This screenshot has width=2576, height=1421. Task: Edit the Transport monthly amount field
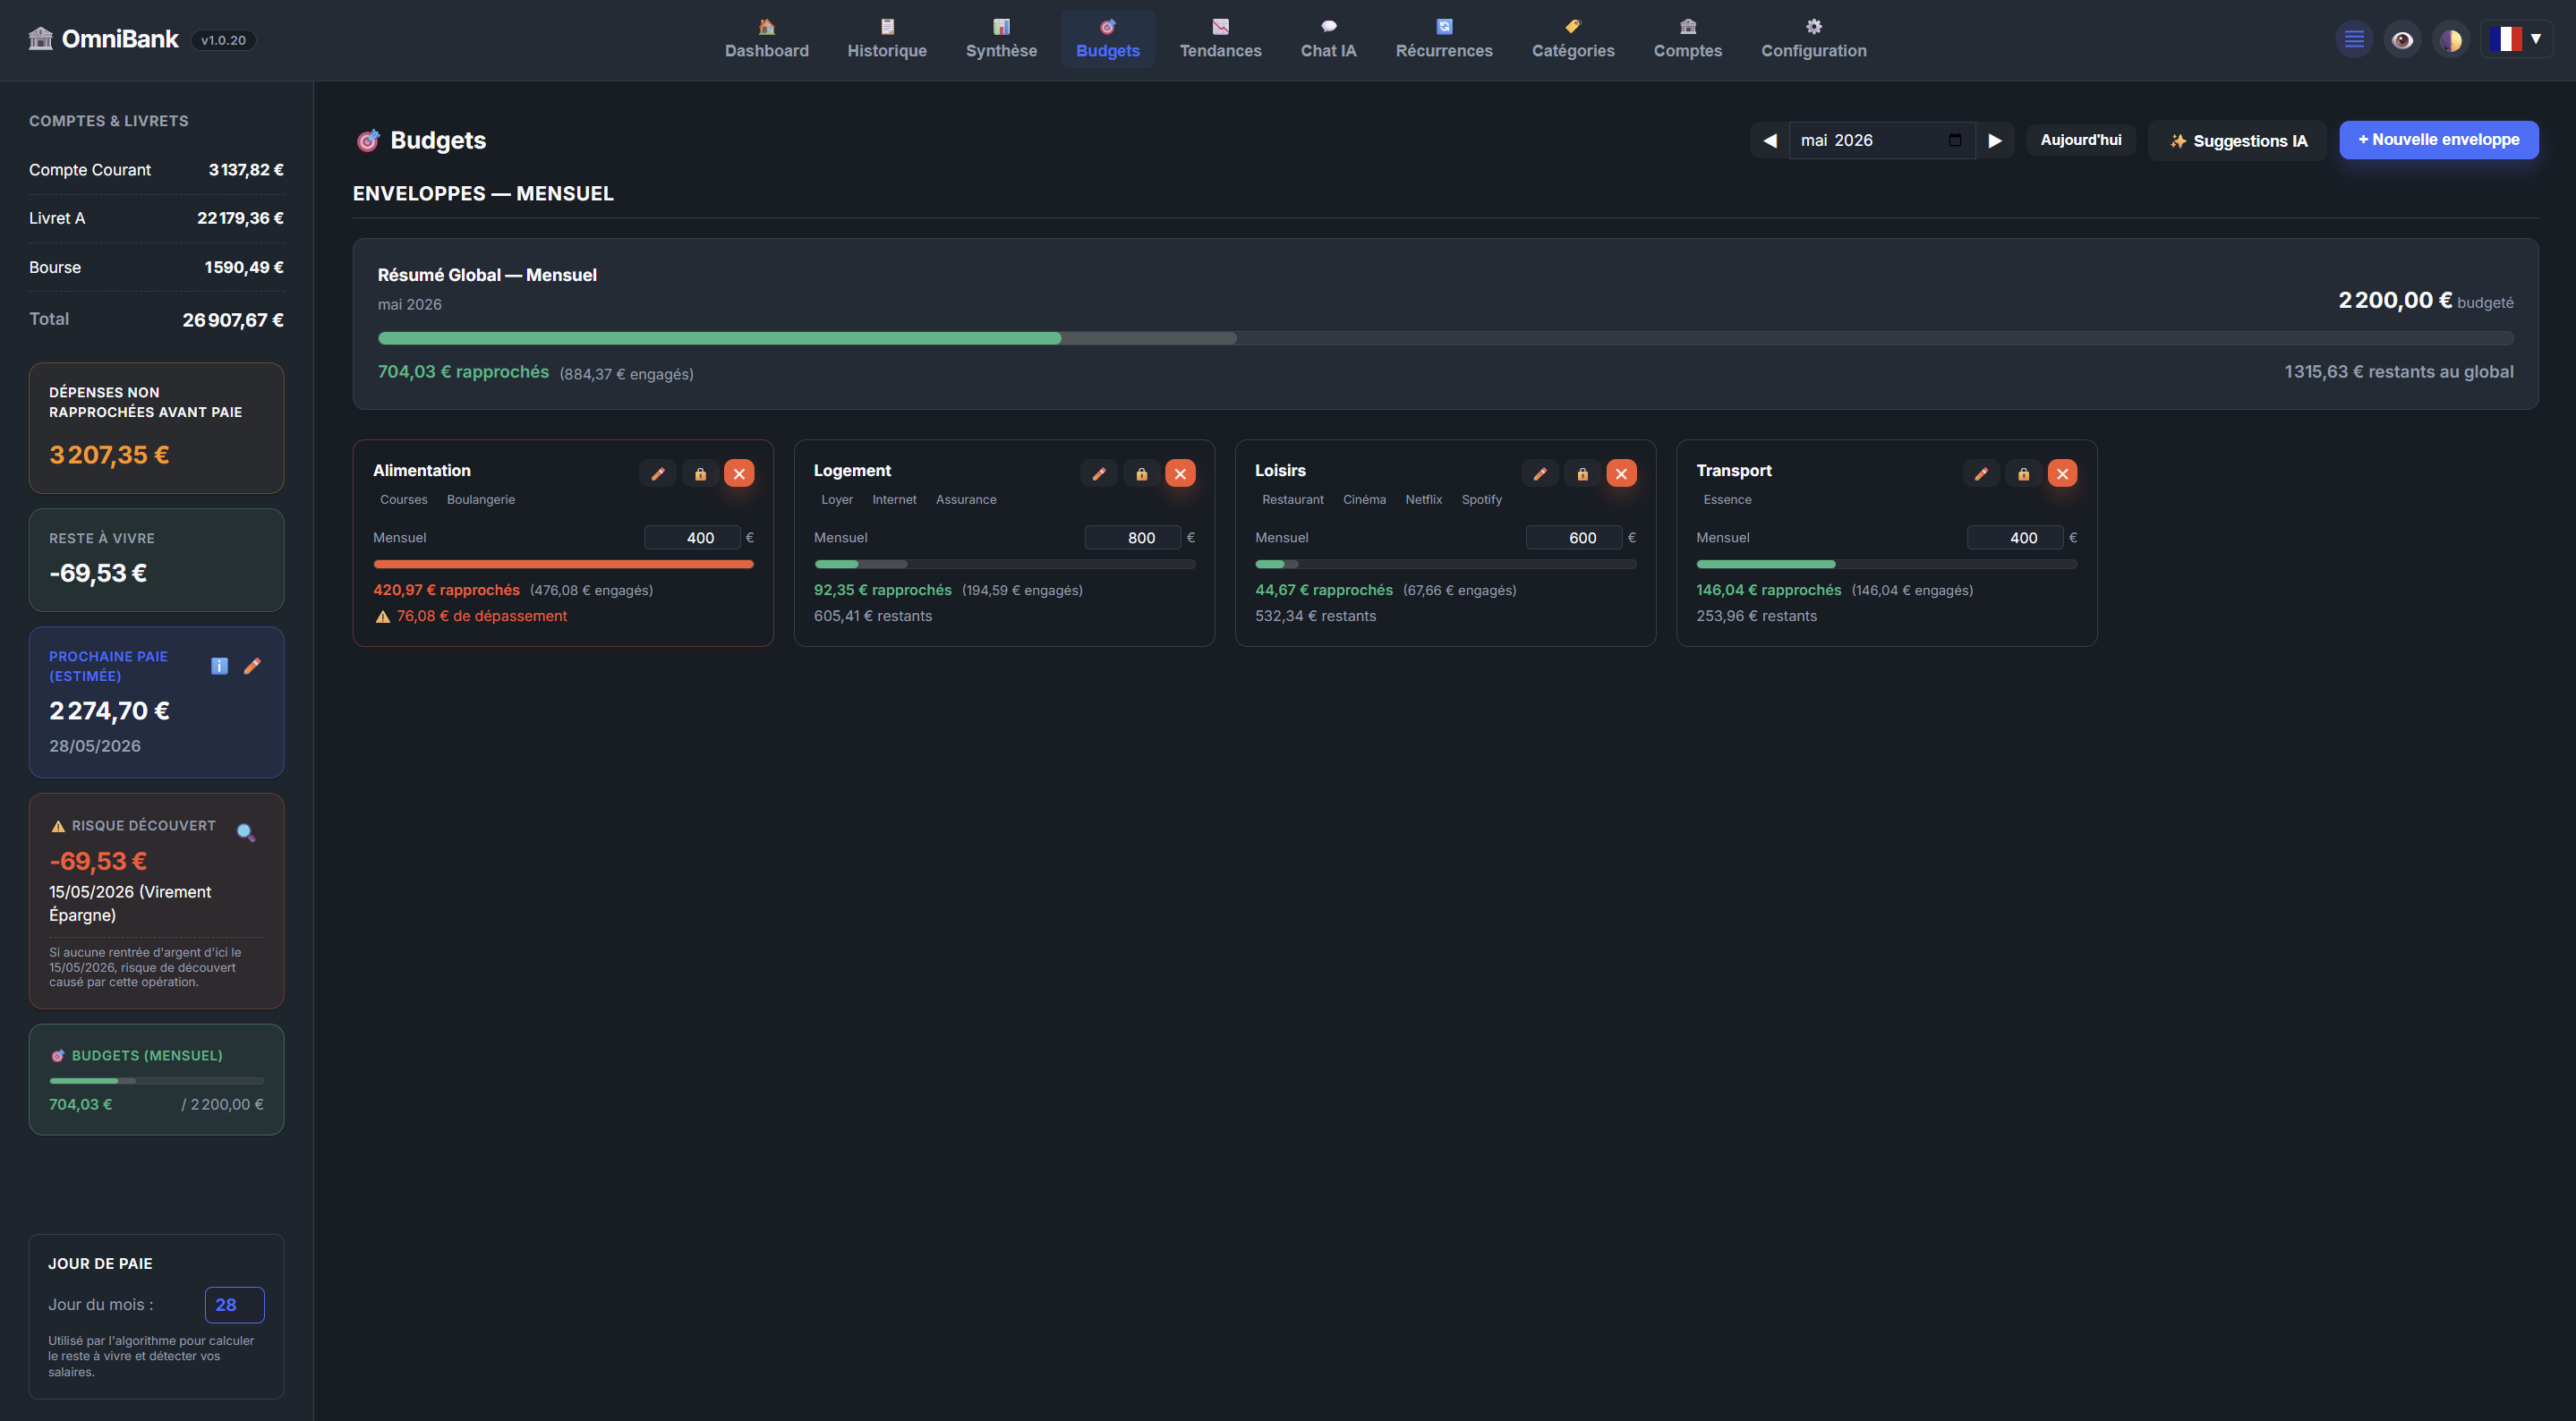click(x=2015, y=538)
